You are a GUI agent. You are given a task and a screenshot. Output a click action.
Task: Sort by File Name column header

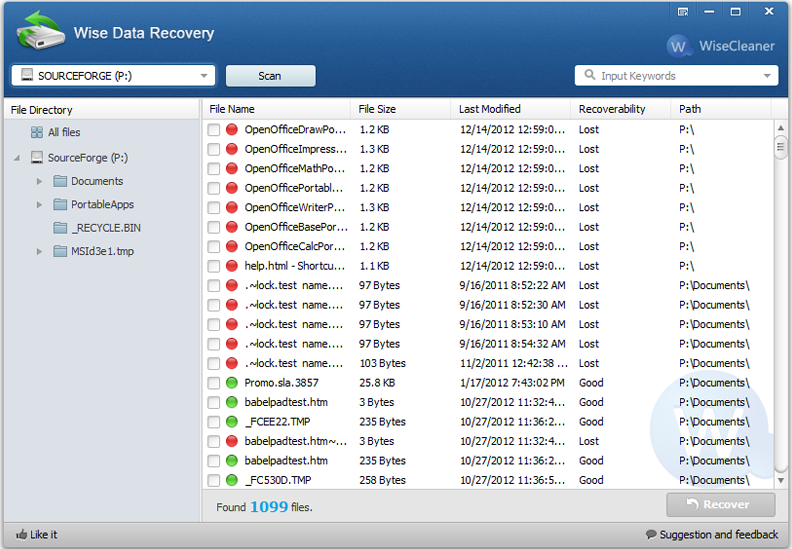(x=276, y=109)
